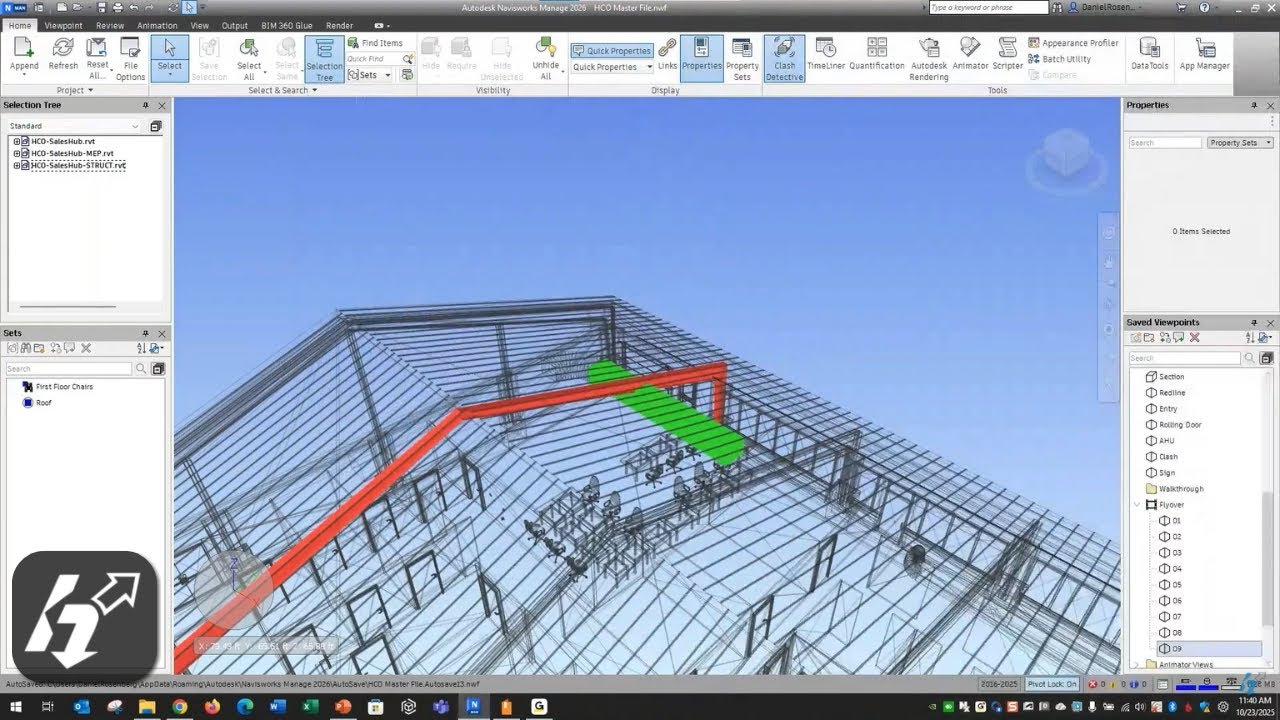This screenshot has width=1280, height=720.
Task: Pin the Properties panel
Action: point(1254,105)
